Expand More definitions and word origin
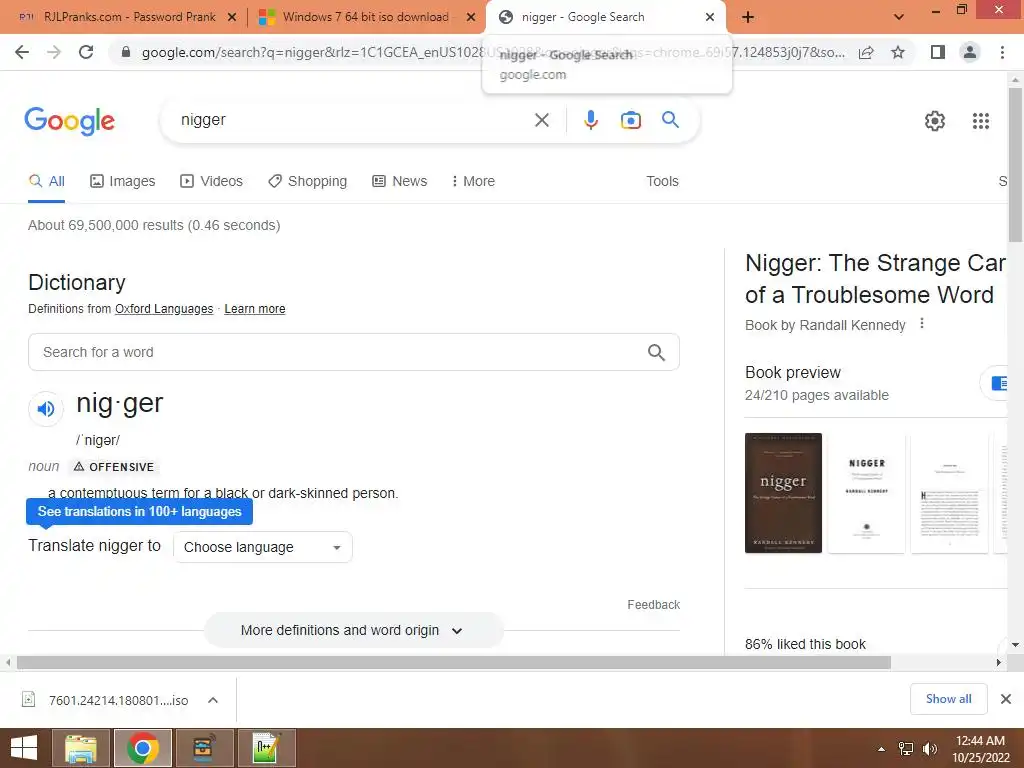This screenshot has width=1024, height=768. [353, 630]
